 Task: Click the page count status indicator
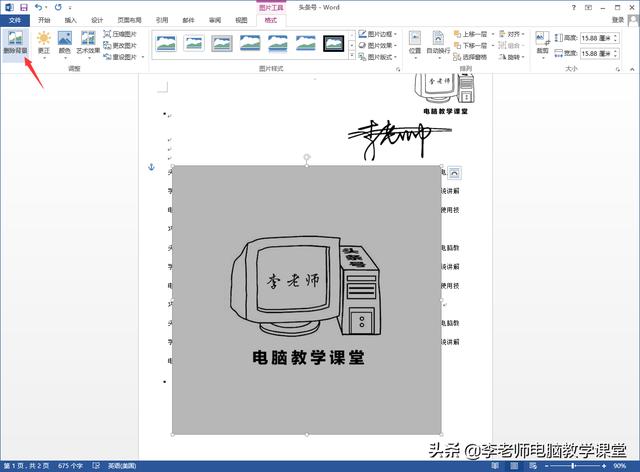[26, 466]
